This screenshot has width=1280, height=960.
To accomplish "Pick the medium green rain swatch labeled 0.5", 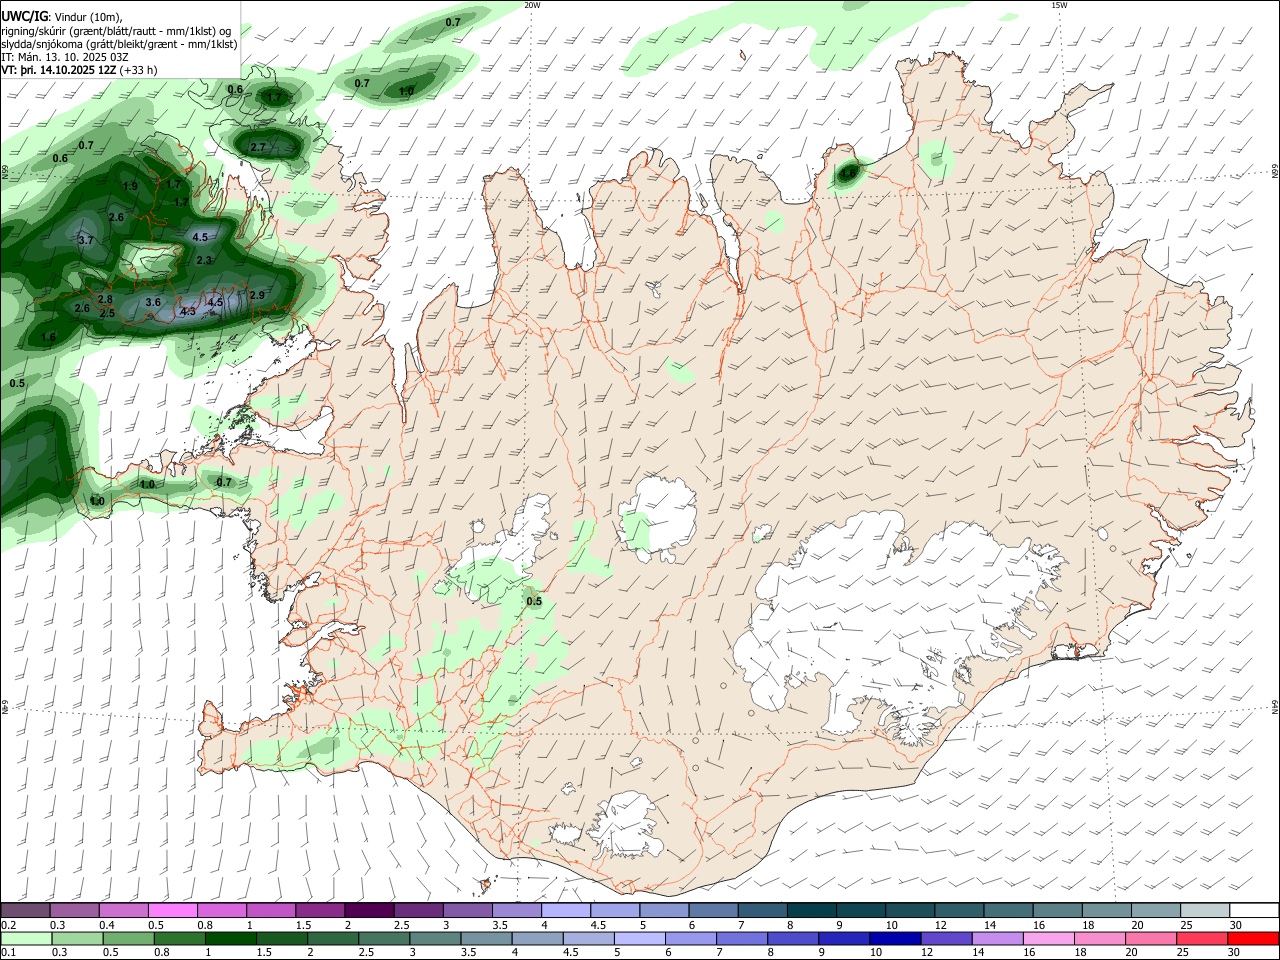I will 128,938.
